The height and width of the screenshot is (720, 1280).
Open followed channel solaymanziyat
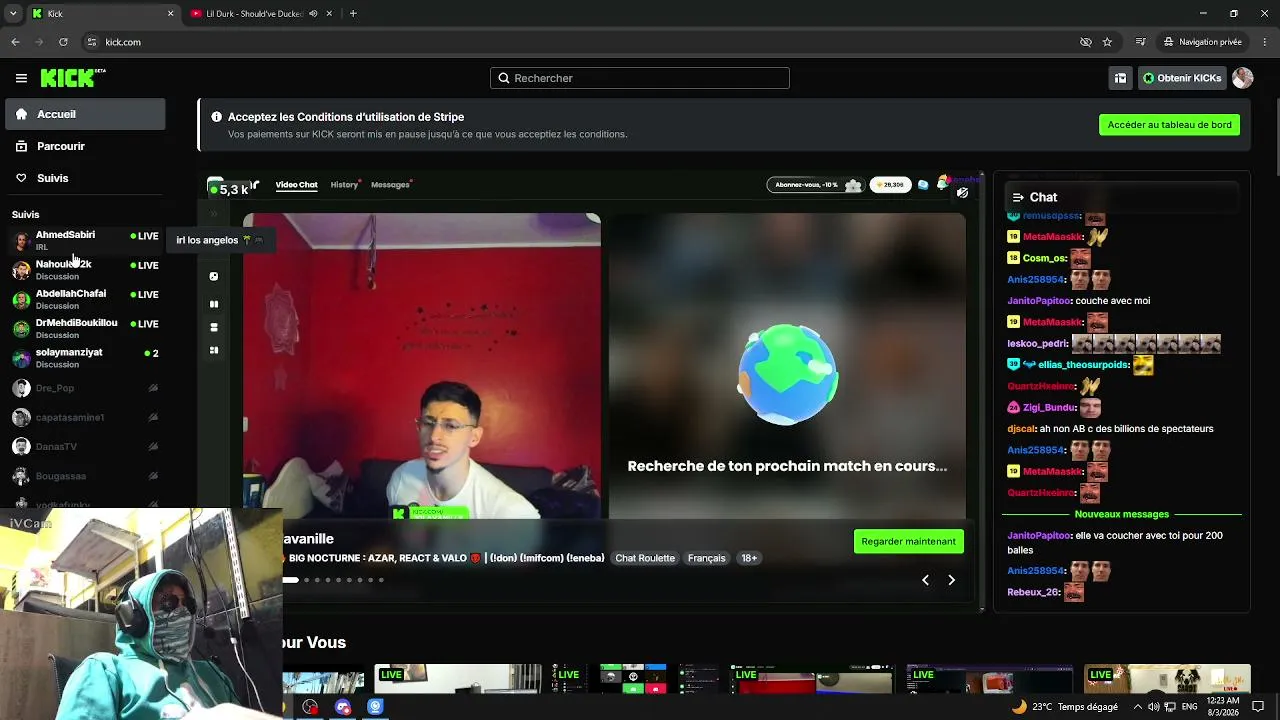[x=85, y=358]
